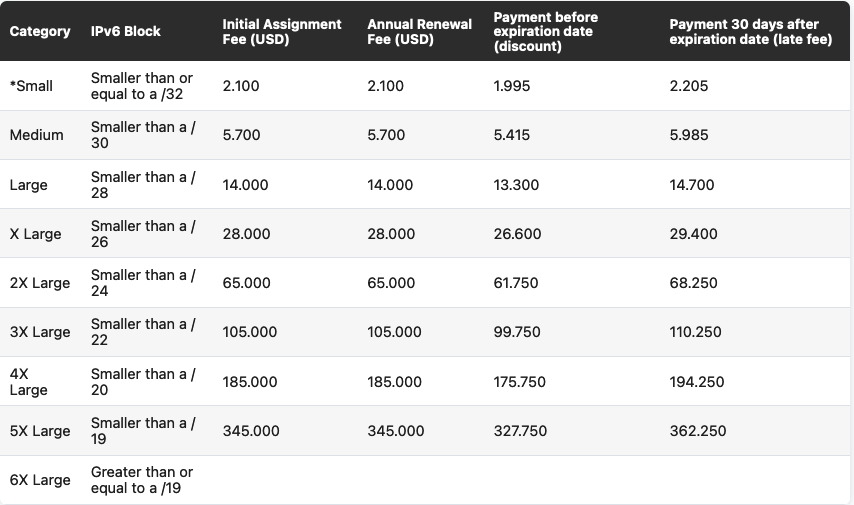Click the 99.750 discount payment value

click(516, 332)
